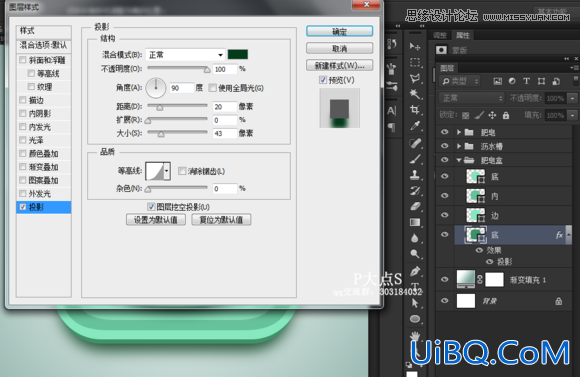Screen dimensions: 580x377
Task: Enable the 颜色叠加 checkbox
Action: 23,153
